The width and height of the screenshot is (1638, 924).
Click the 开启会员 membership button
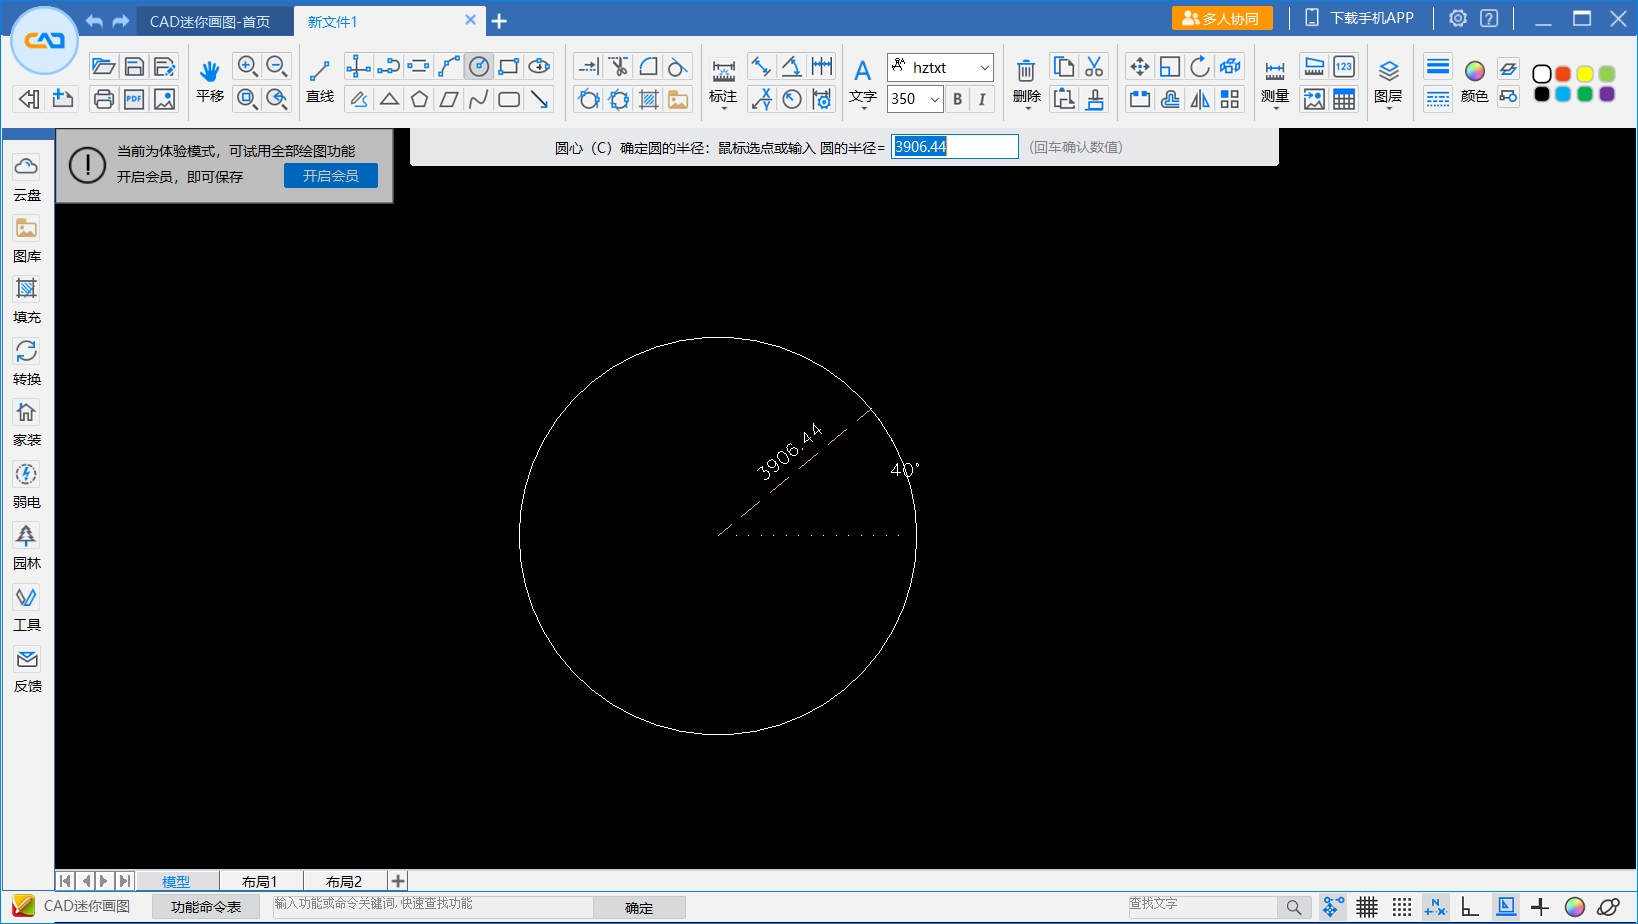click(x=331, y=176)
